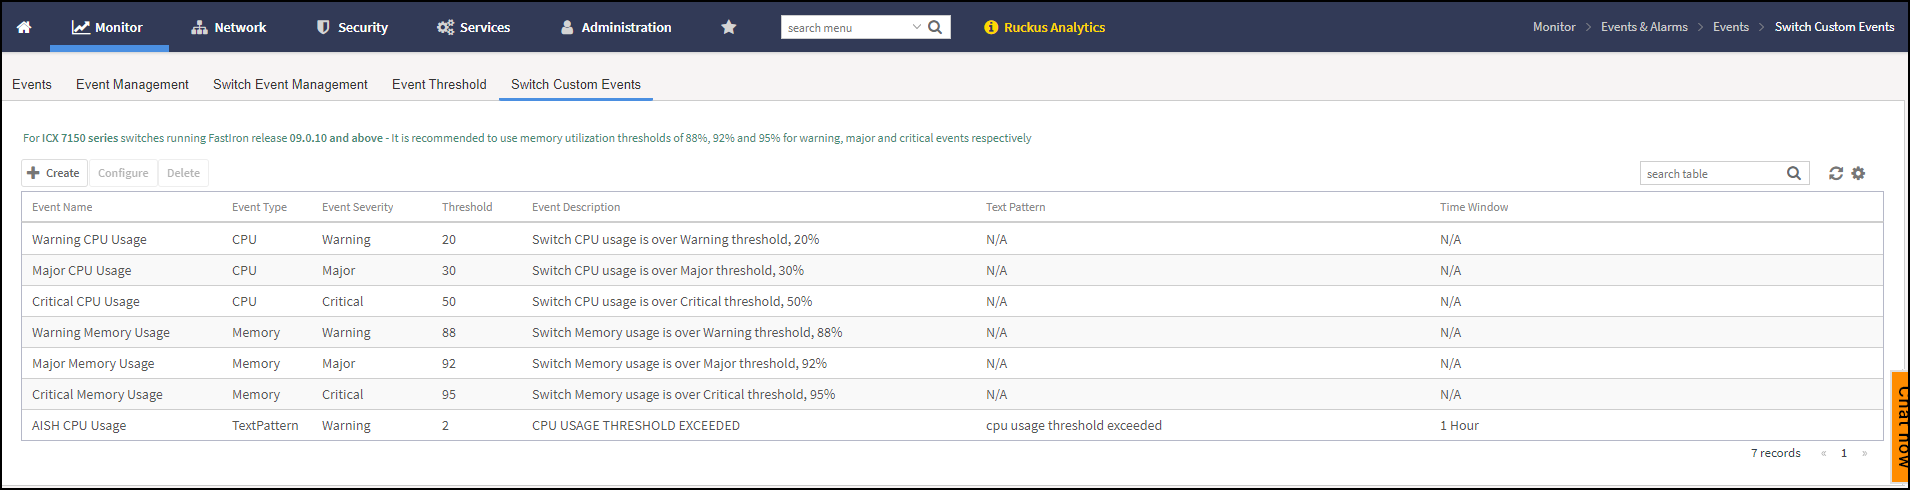The height and width of the screenshot is (490, 1910).
Task: Sort by Text Pattern column
Action: coord(1015,207)
